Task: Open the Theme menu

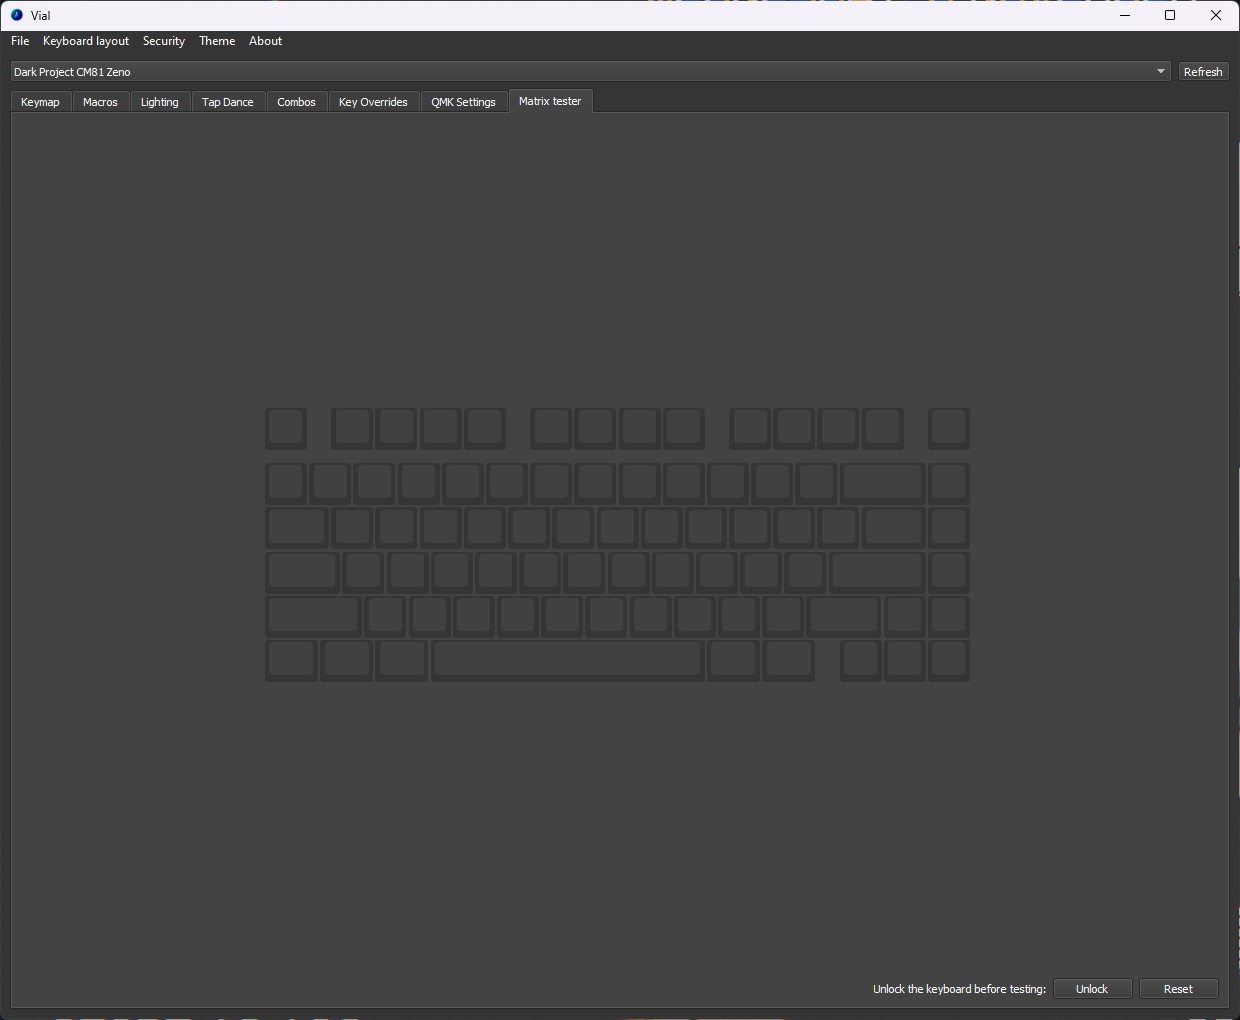Action: 217,41
